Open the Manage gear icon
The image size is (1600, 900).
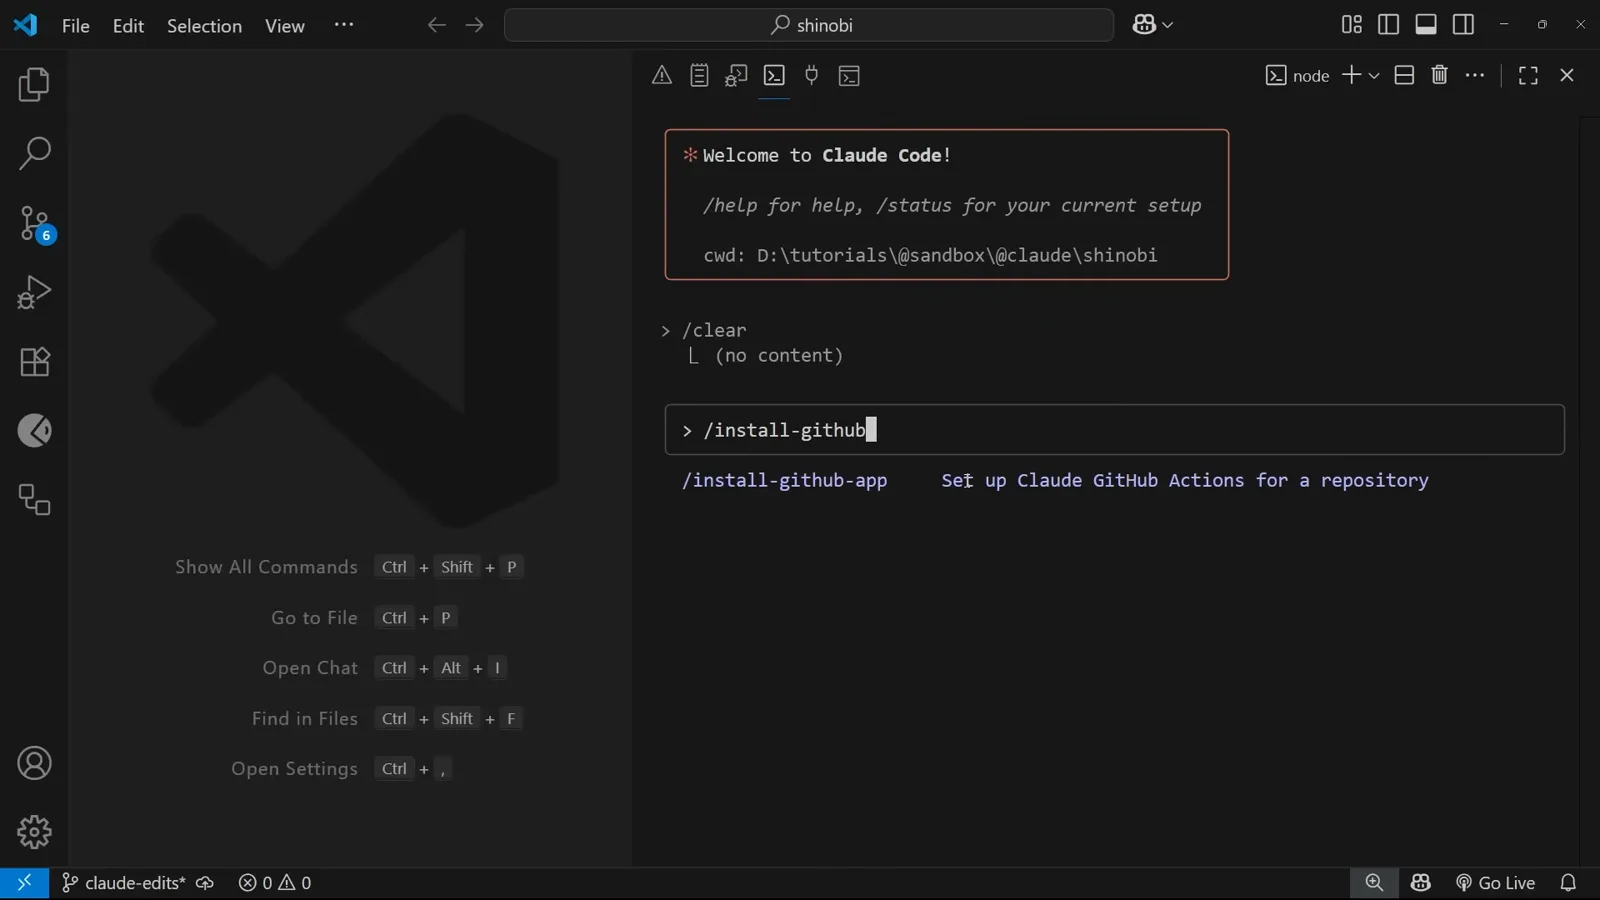pyautogui.click(x=34, y=832)
